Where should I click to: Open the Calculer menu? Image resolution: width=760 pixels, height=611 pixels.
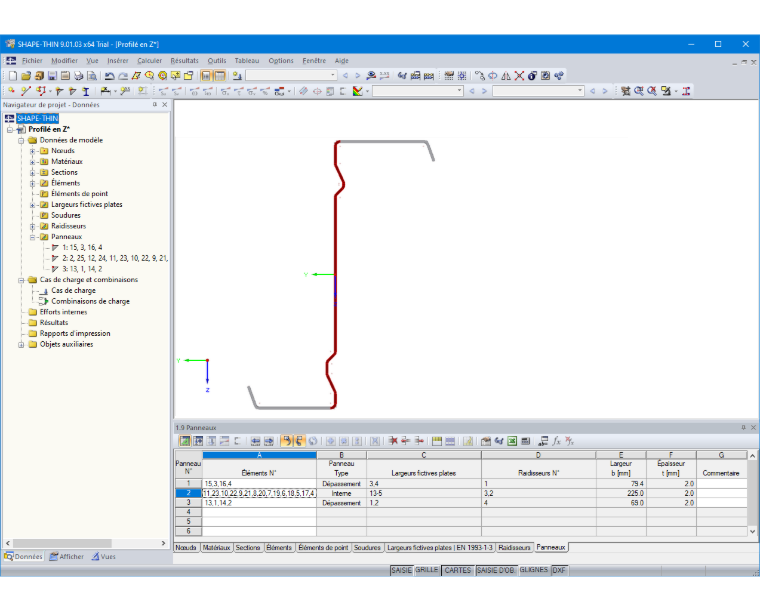(x=149, y=61)
